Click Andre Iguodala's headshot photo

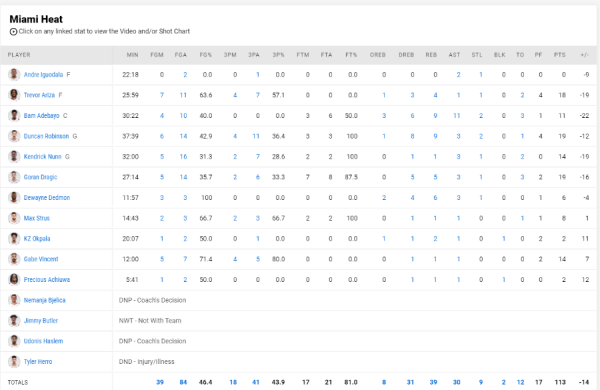(x=14, y=75)
